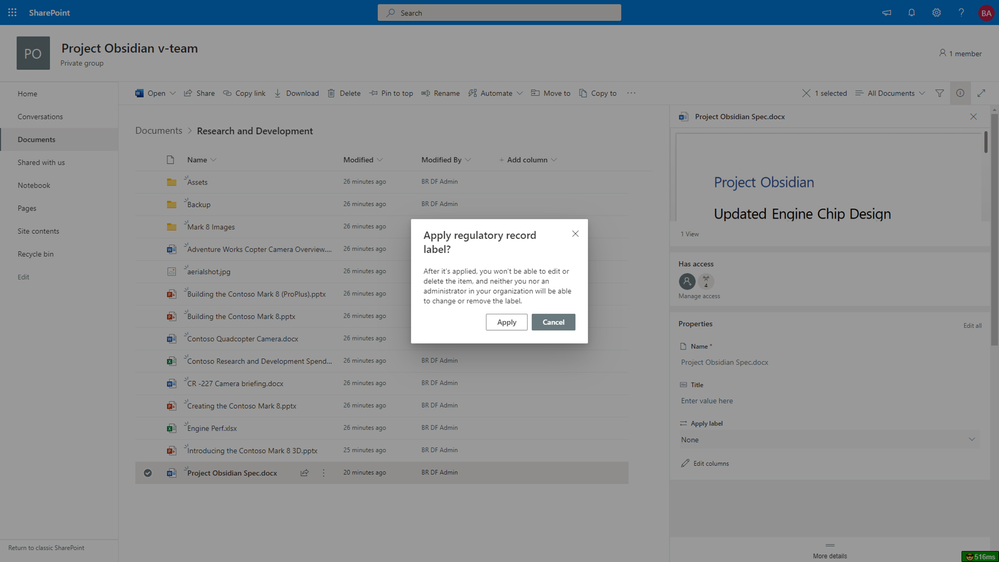
Task: Click the Rename toolbar command
Action: tap(440, 93)
